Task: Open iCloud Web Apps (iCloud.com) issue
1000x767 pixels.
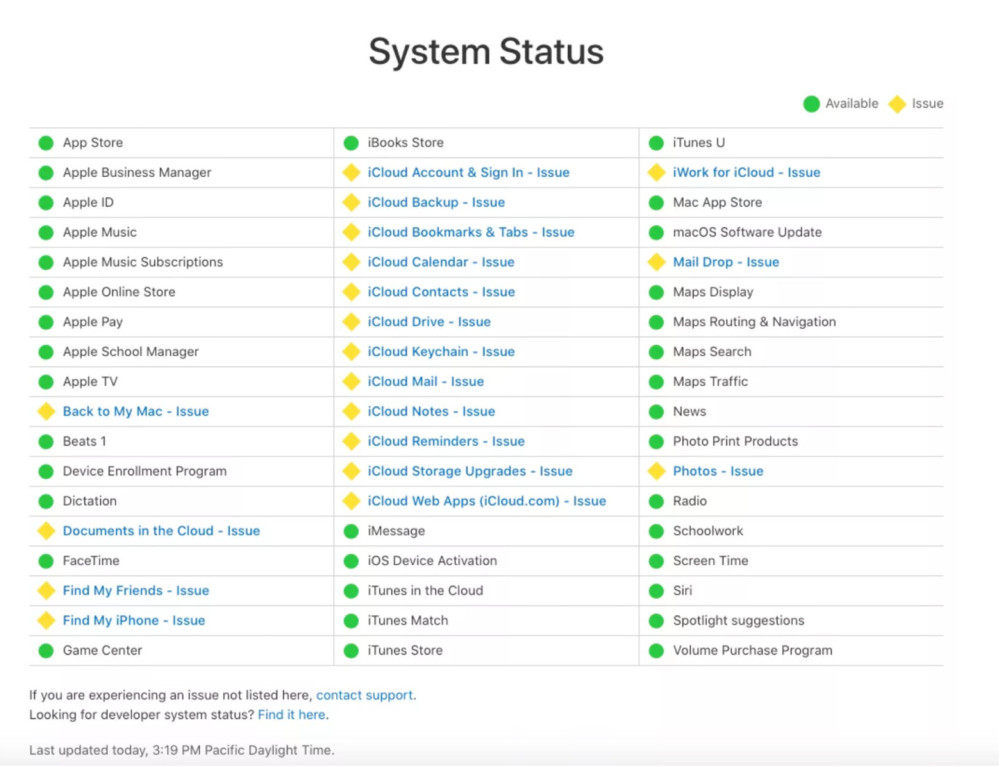Action: 486,501
